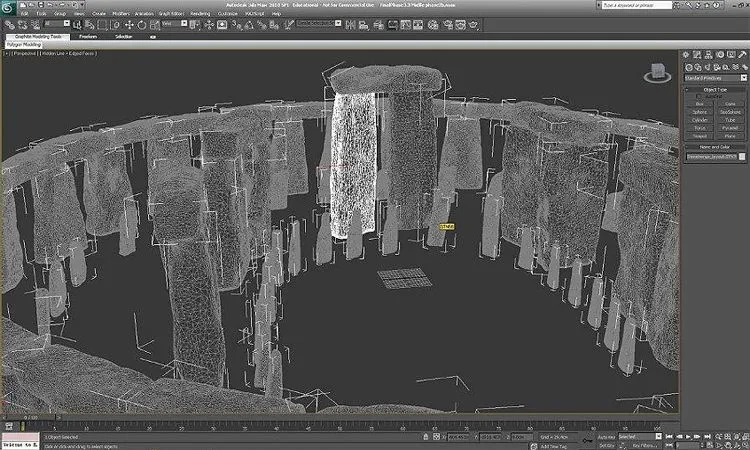The height and width of the screenshot is (450, 750).
Task: Collapse the Object Type rollout
Action: [715, 88]
